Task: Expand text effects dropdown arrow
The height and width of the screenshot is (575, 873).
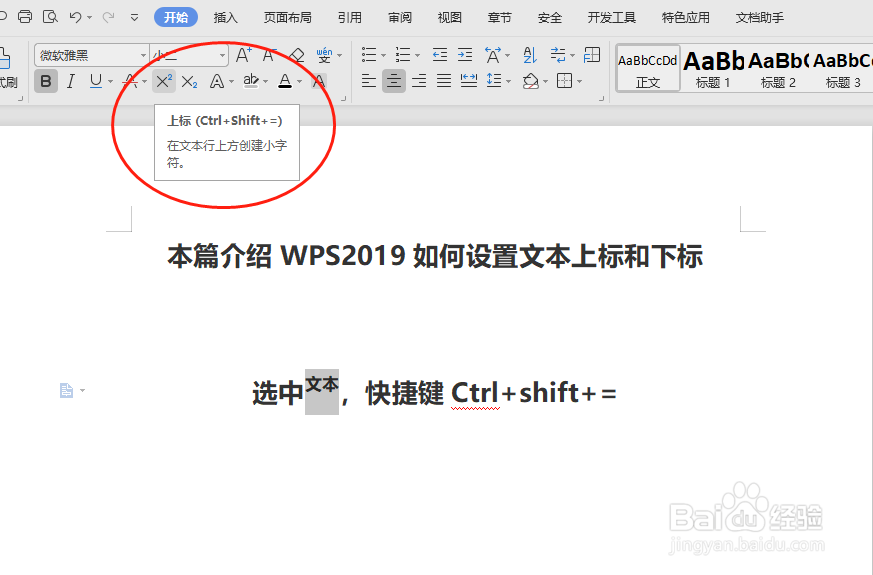Action: tap(232, 82)
